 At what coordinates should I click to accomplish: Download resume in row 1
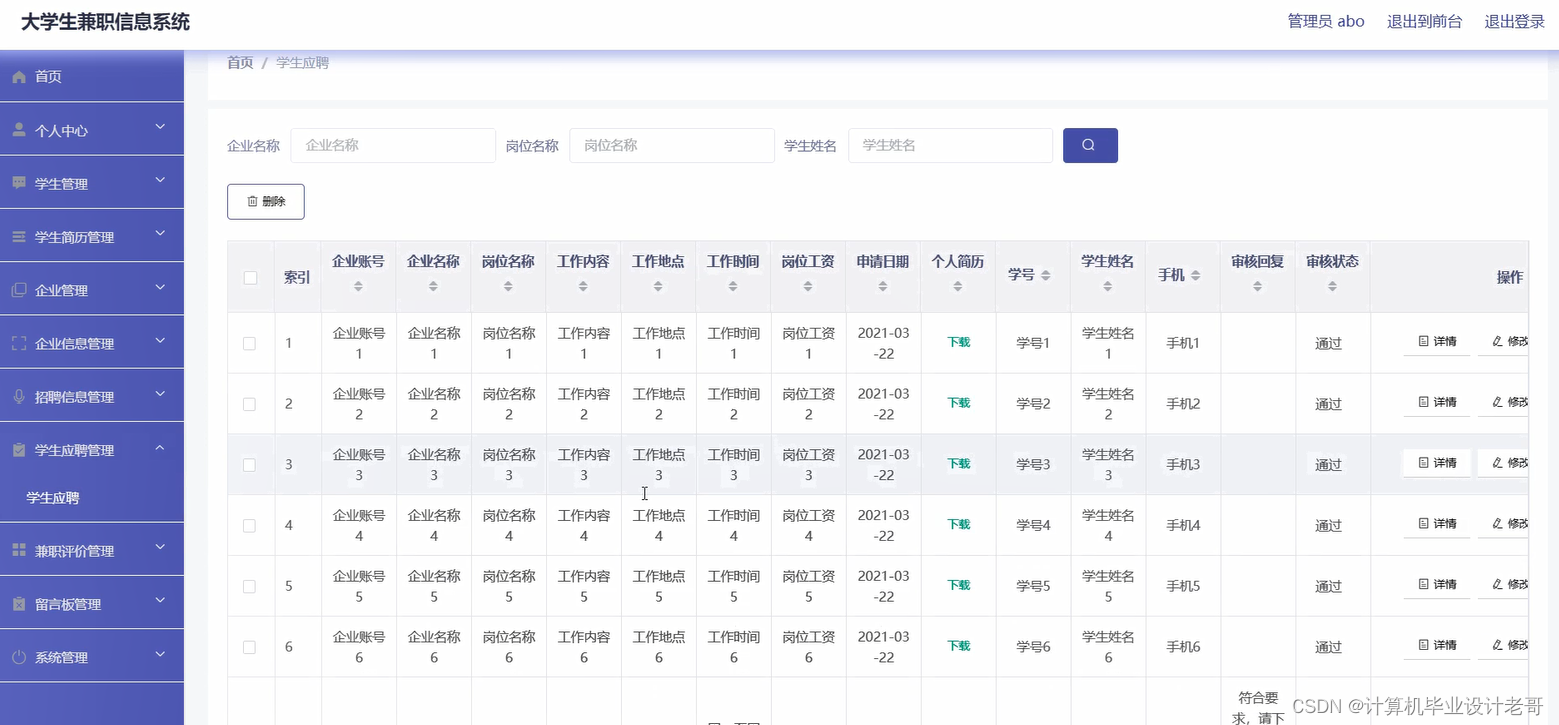point(959,342)
